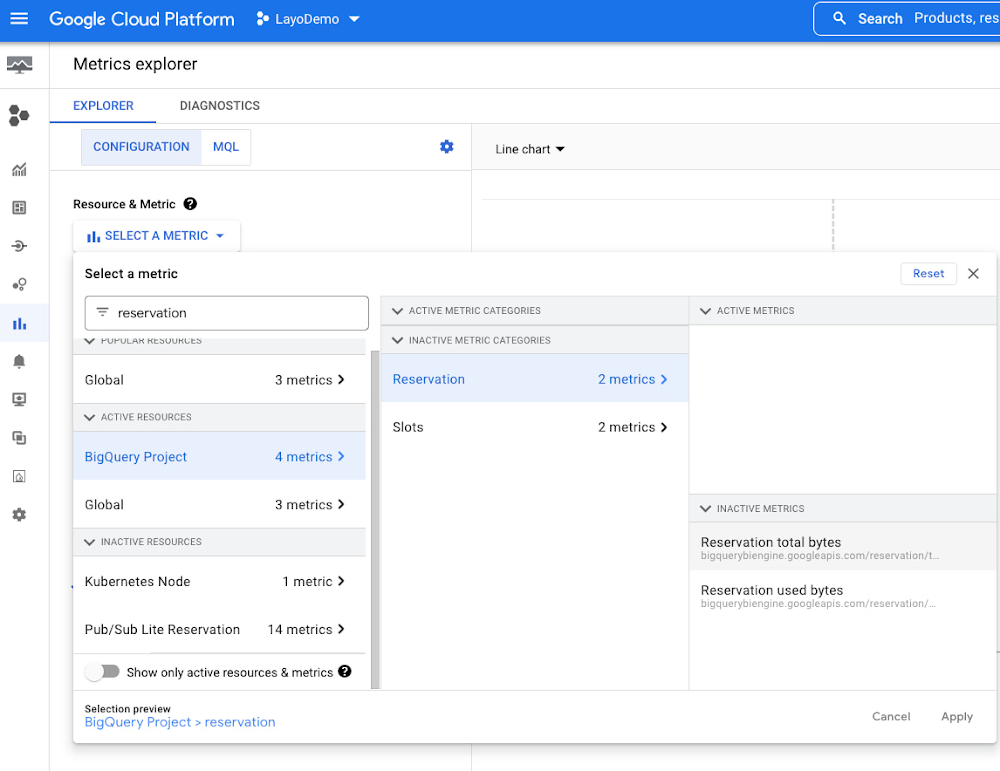The height and width of the screenshot is (771, 1000).
Task: Open the SELECT A METRIC dropdown
Action: (156, 236)
